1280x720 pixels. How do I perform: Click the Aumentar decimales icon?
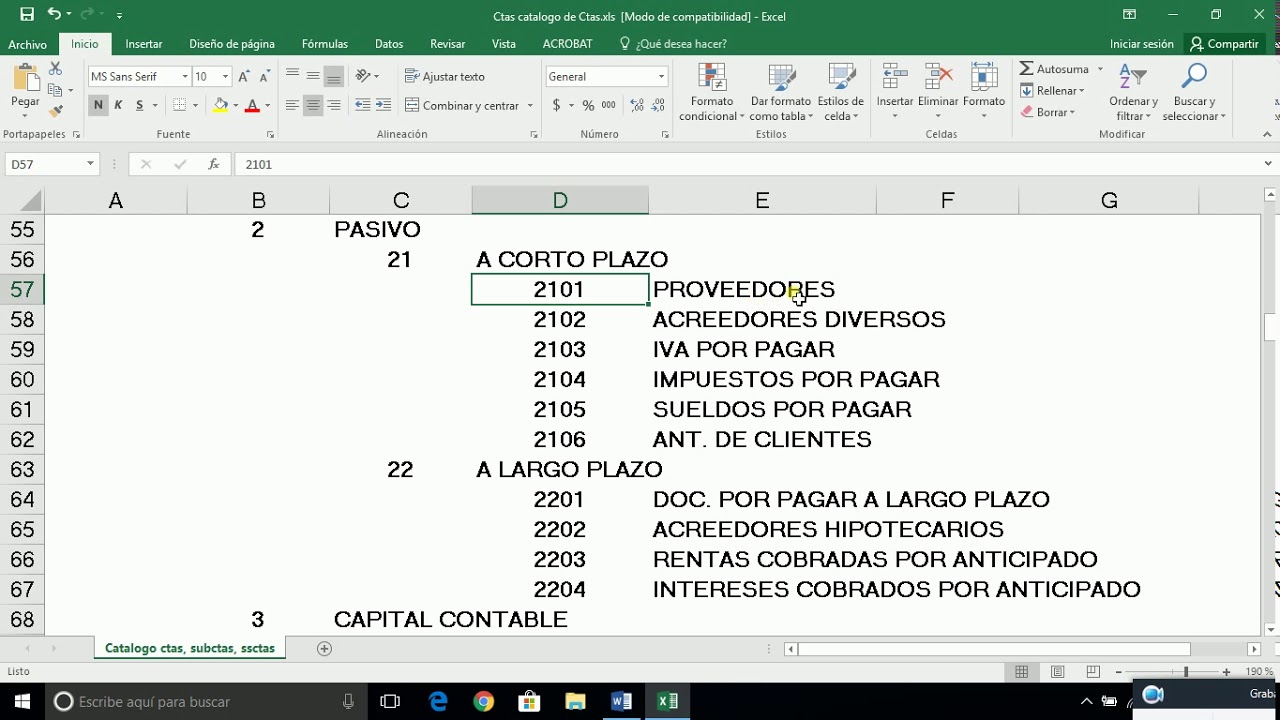(636, 104)
